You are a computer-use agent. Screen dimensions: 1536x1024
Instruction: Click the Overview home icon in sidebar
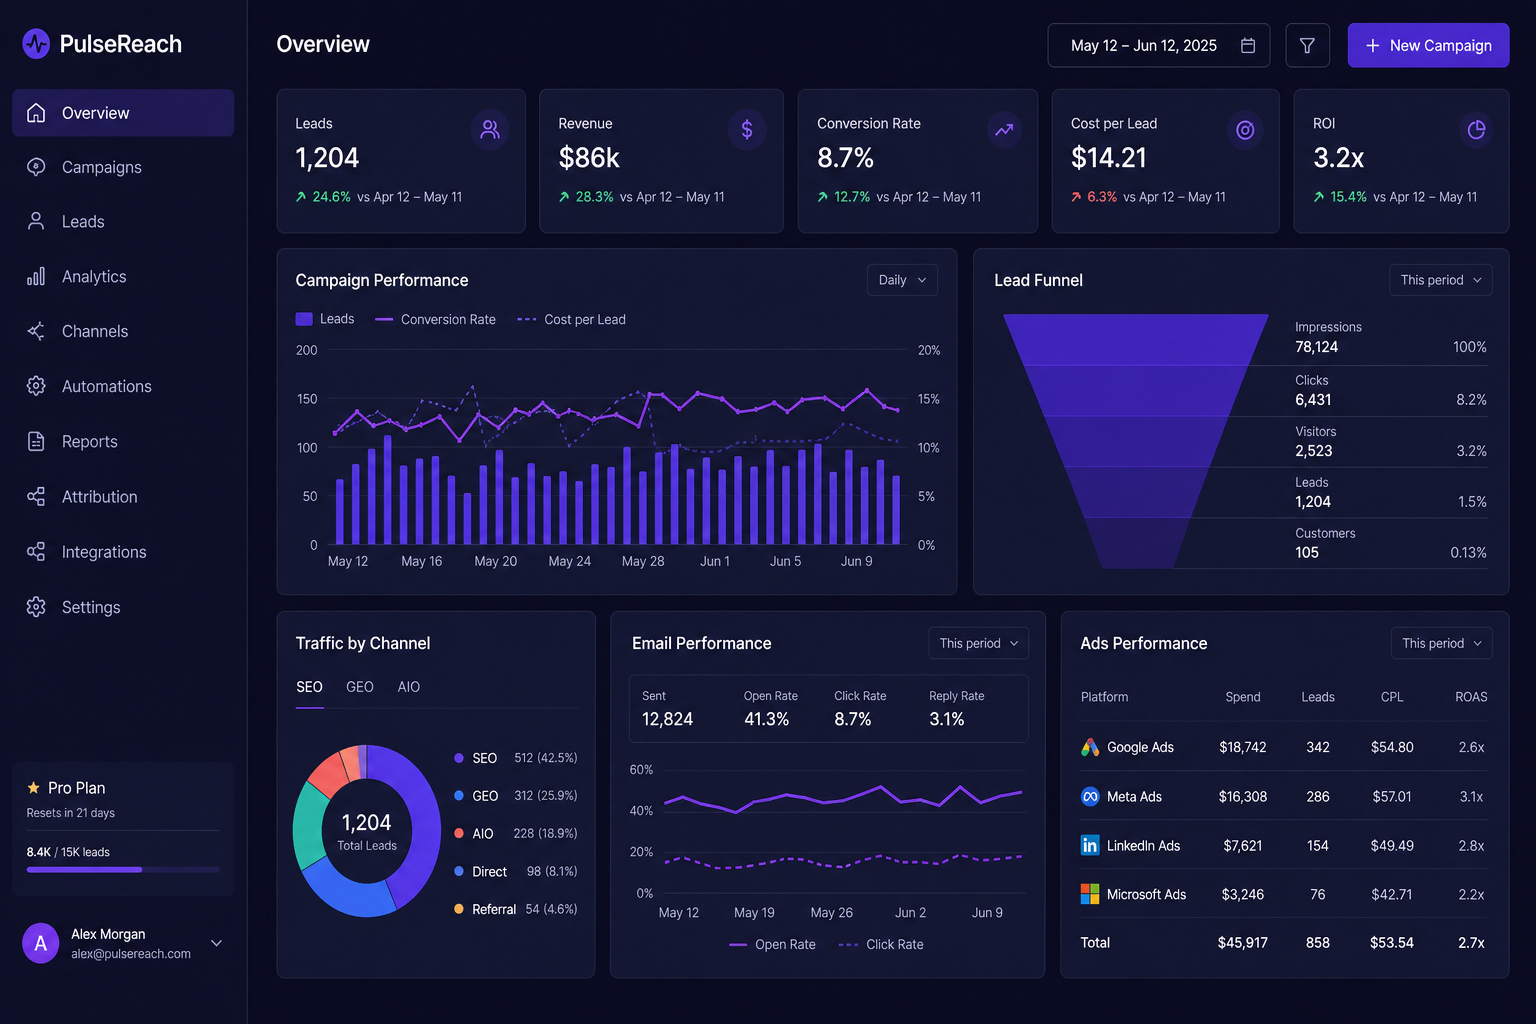pyautogui.click(x=36, y=113)
